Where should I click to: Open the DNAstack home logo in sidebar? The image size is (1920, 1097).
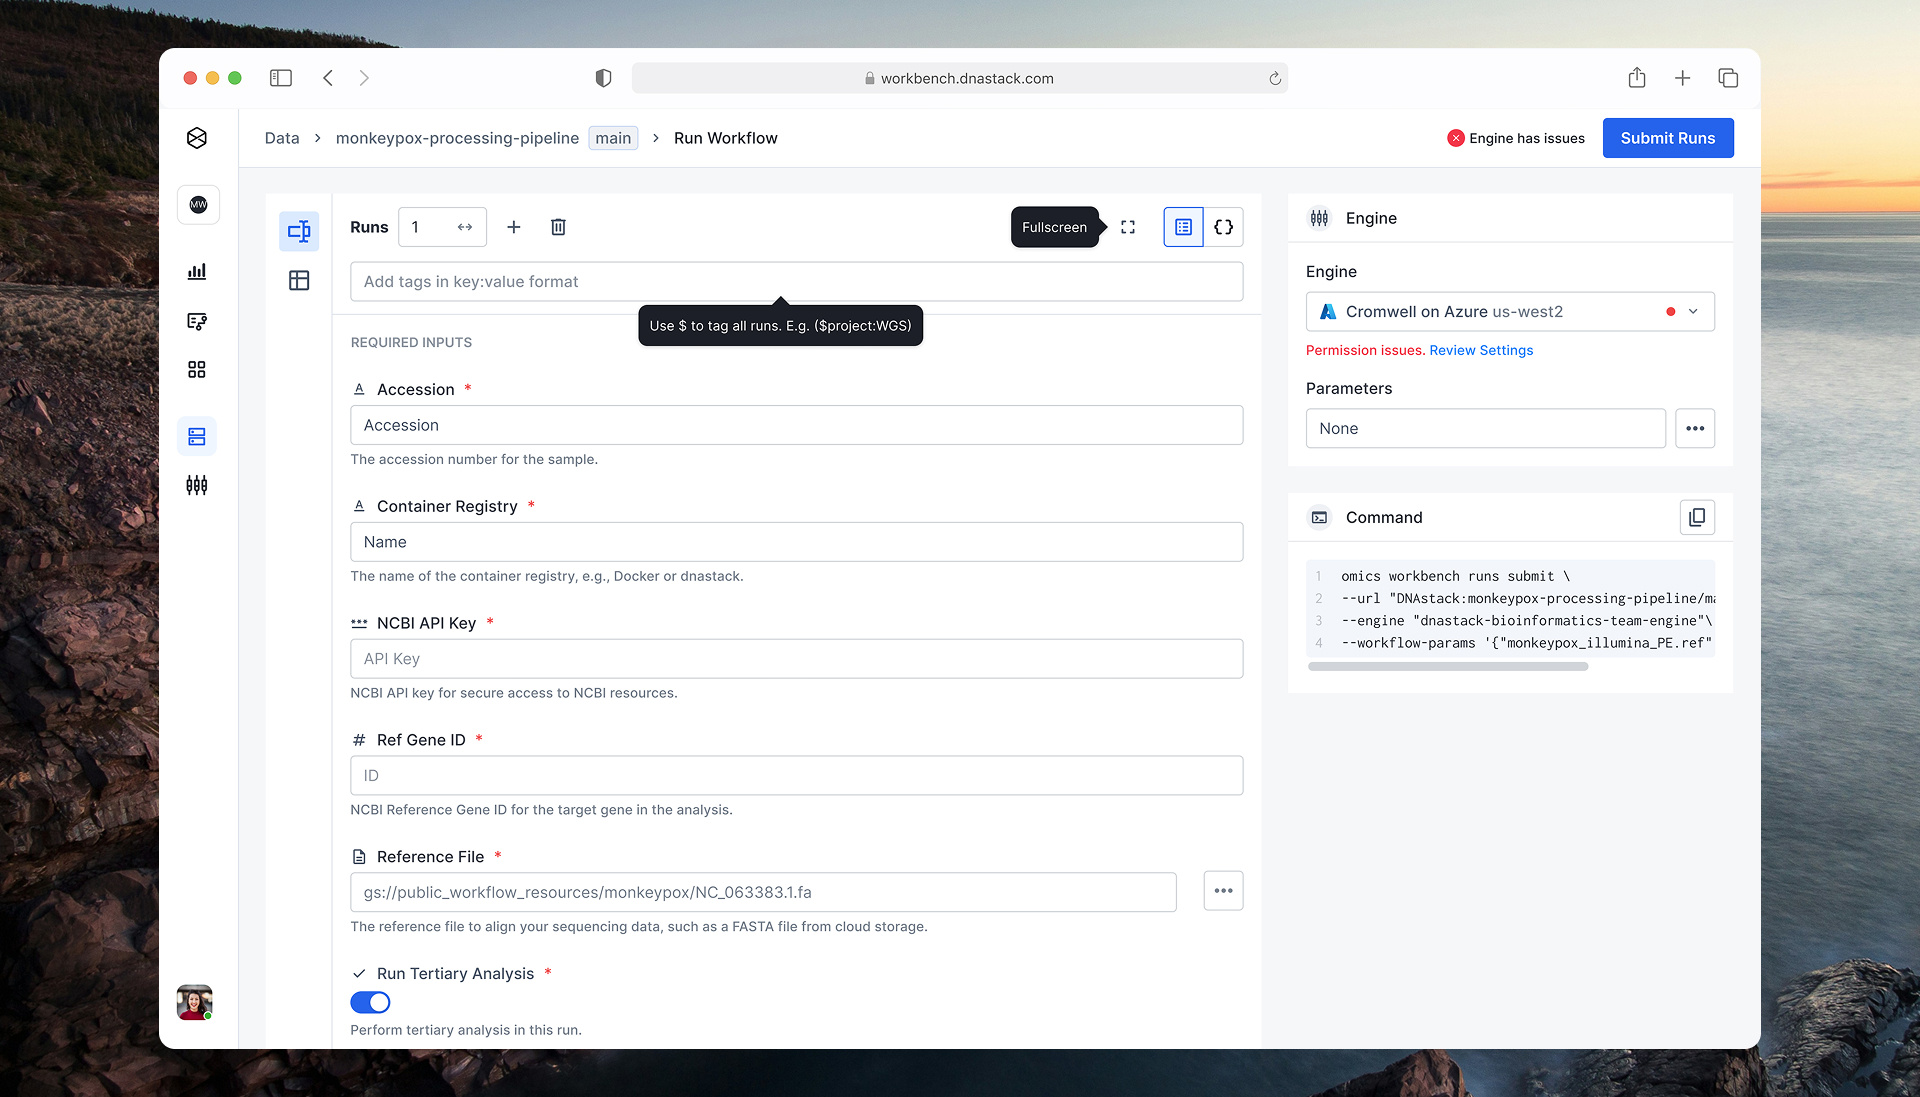(x=196, y=138)
